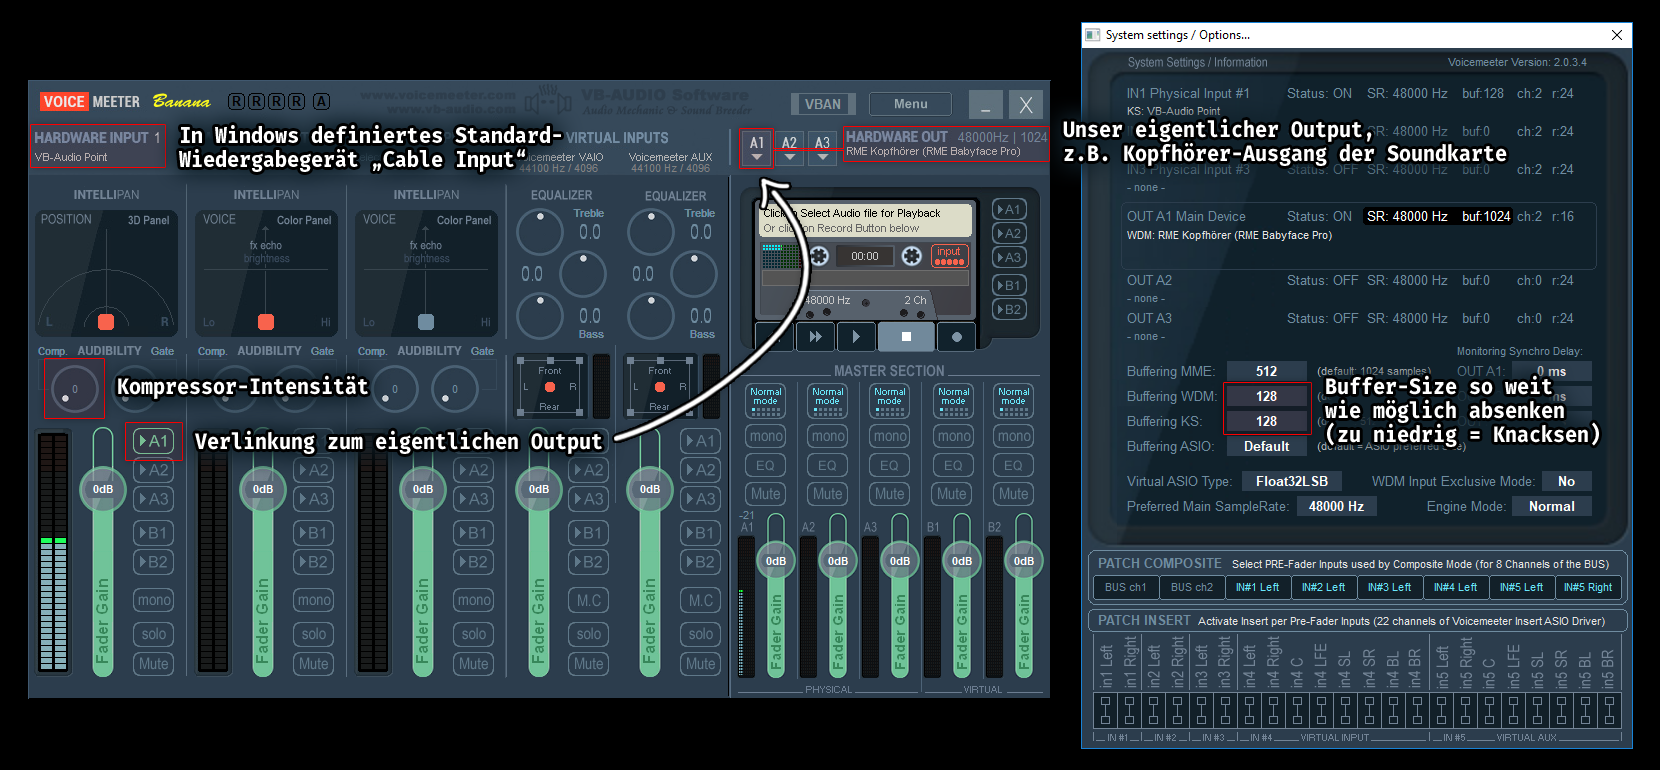The width and height of the screenshot is (1660, 770).
Task: Open the Voicemeeter Menu button
Action: click(x=910, y=104)
